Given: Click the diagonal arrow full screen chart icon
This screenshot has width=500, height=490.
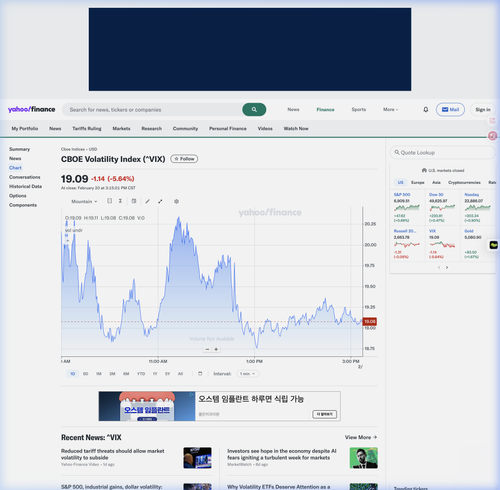Looking at the screenshot, I should point(160,201).
